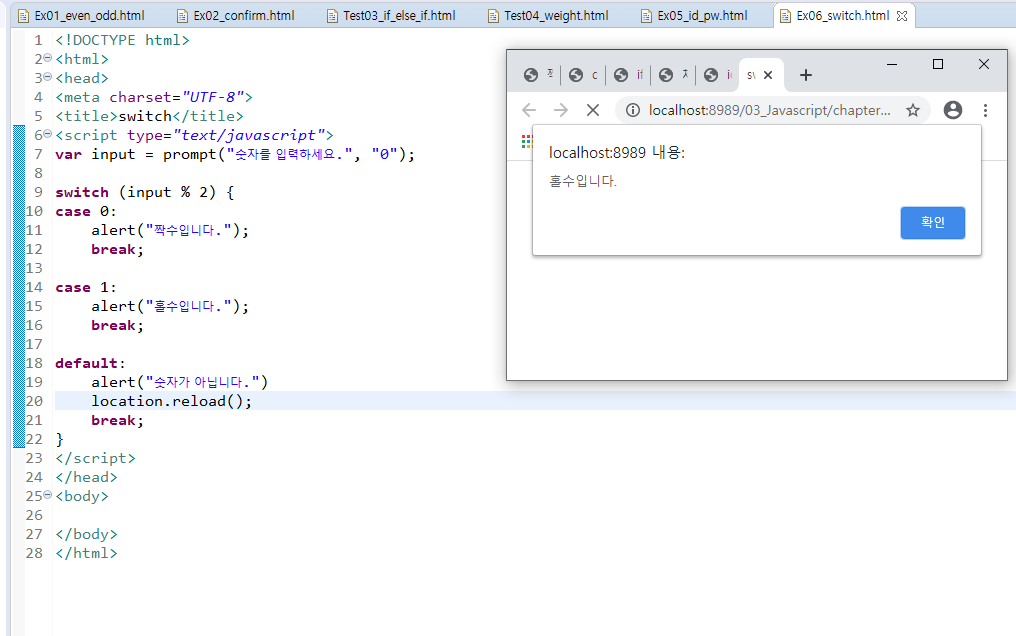Switch to the Test04_weight.html editor tab

pos(548,16)
